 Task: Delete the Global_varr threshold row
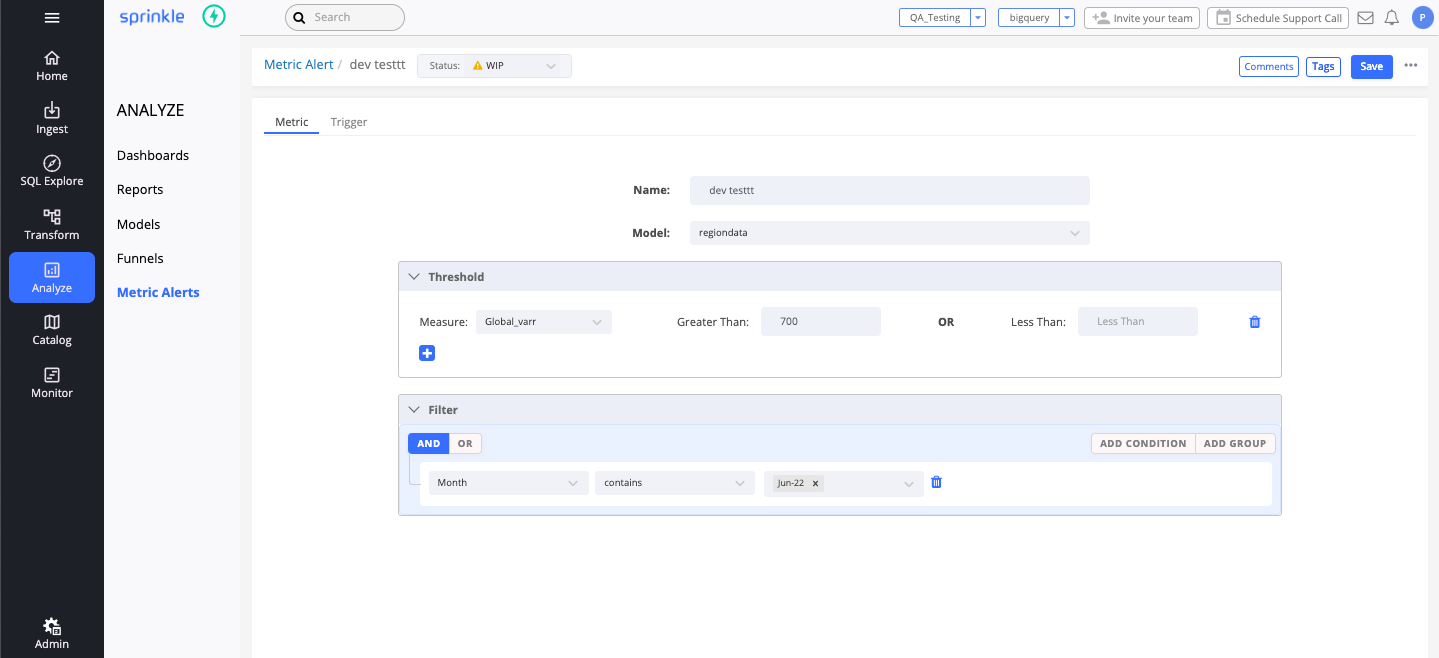click(1255, 322)
